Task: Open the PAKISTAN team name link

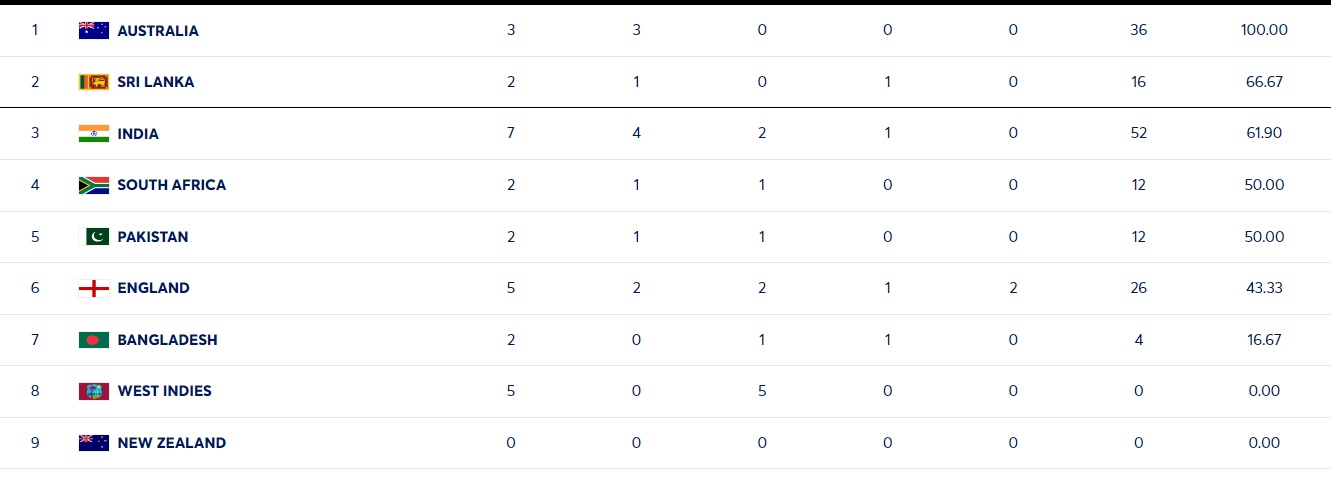Action: (x=153, y=237)
